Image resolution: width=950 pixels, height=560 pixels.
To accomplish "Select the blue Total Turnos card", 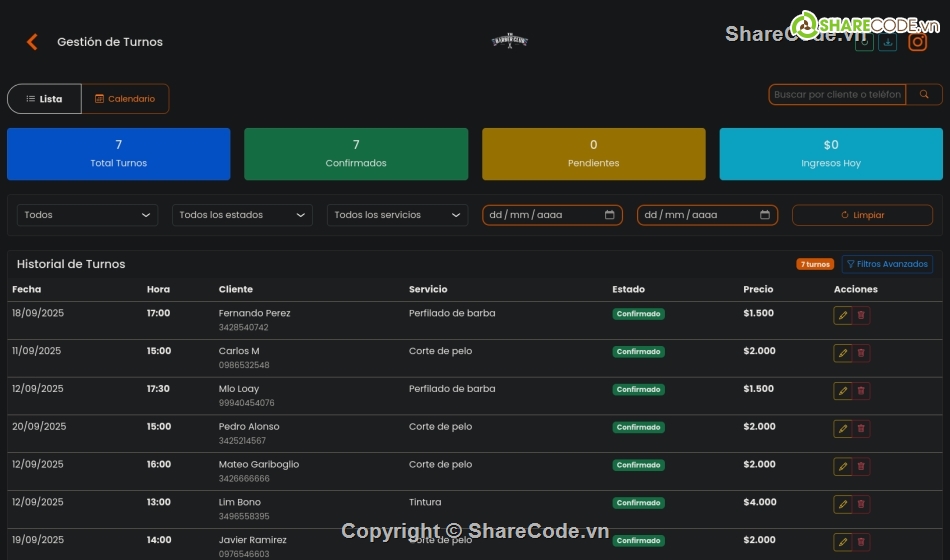I will [x=118, y=154].
